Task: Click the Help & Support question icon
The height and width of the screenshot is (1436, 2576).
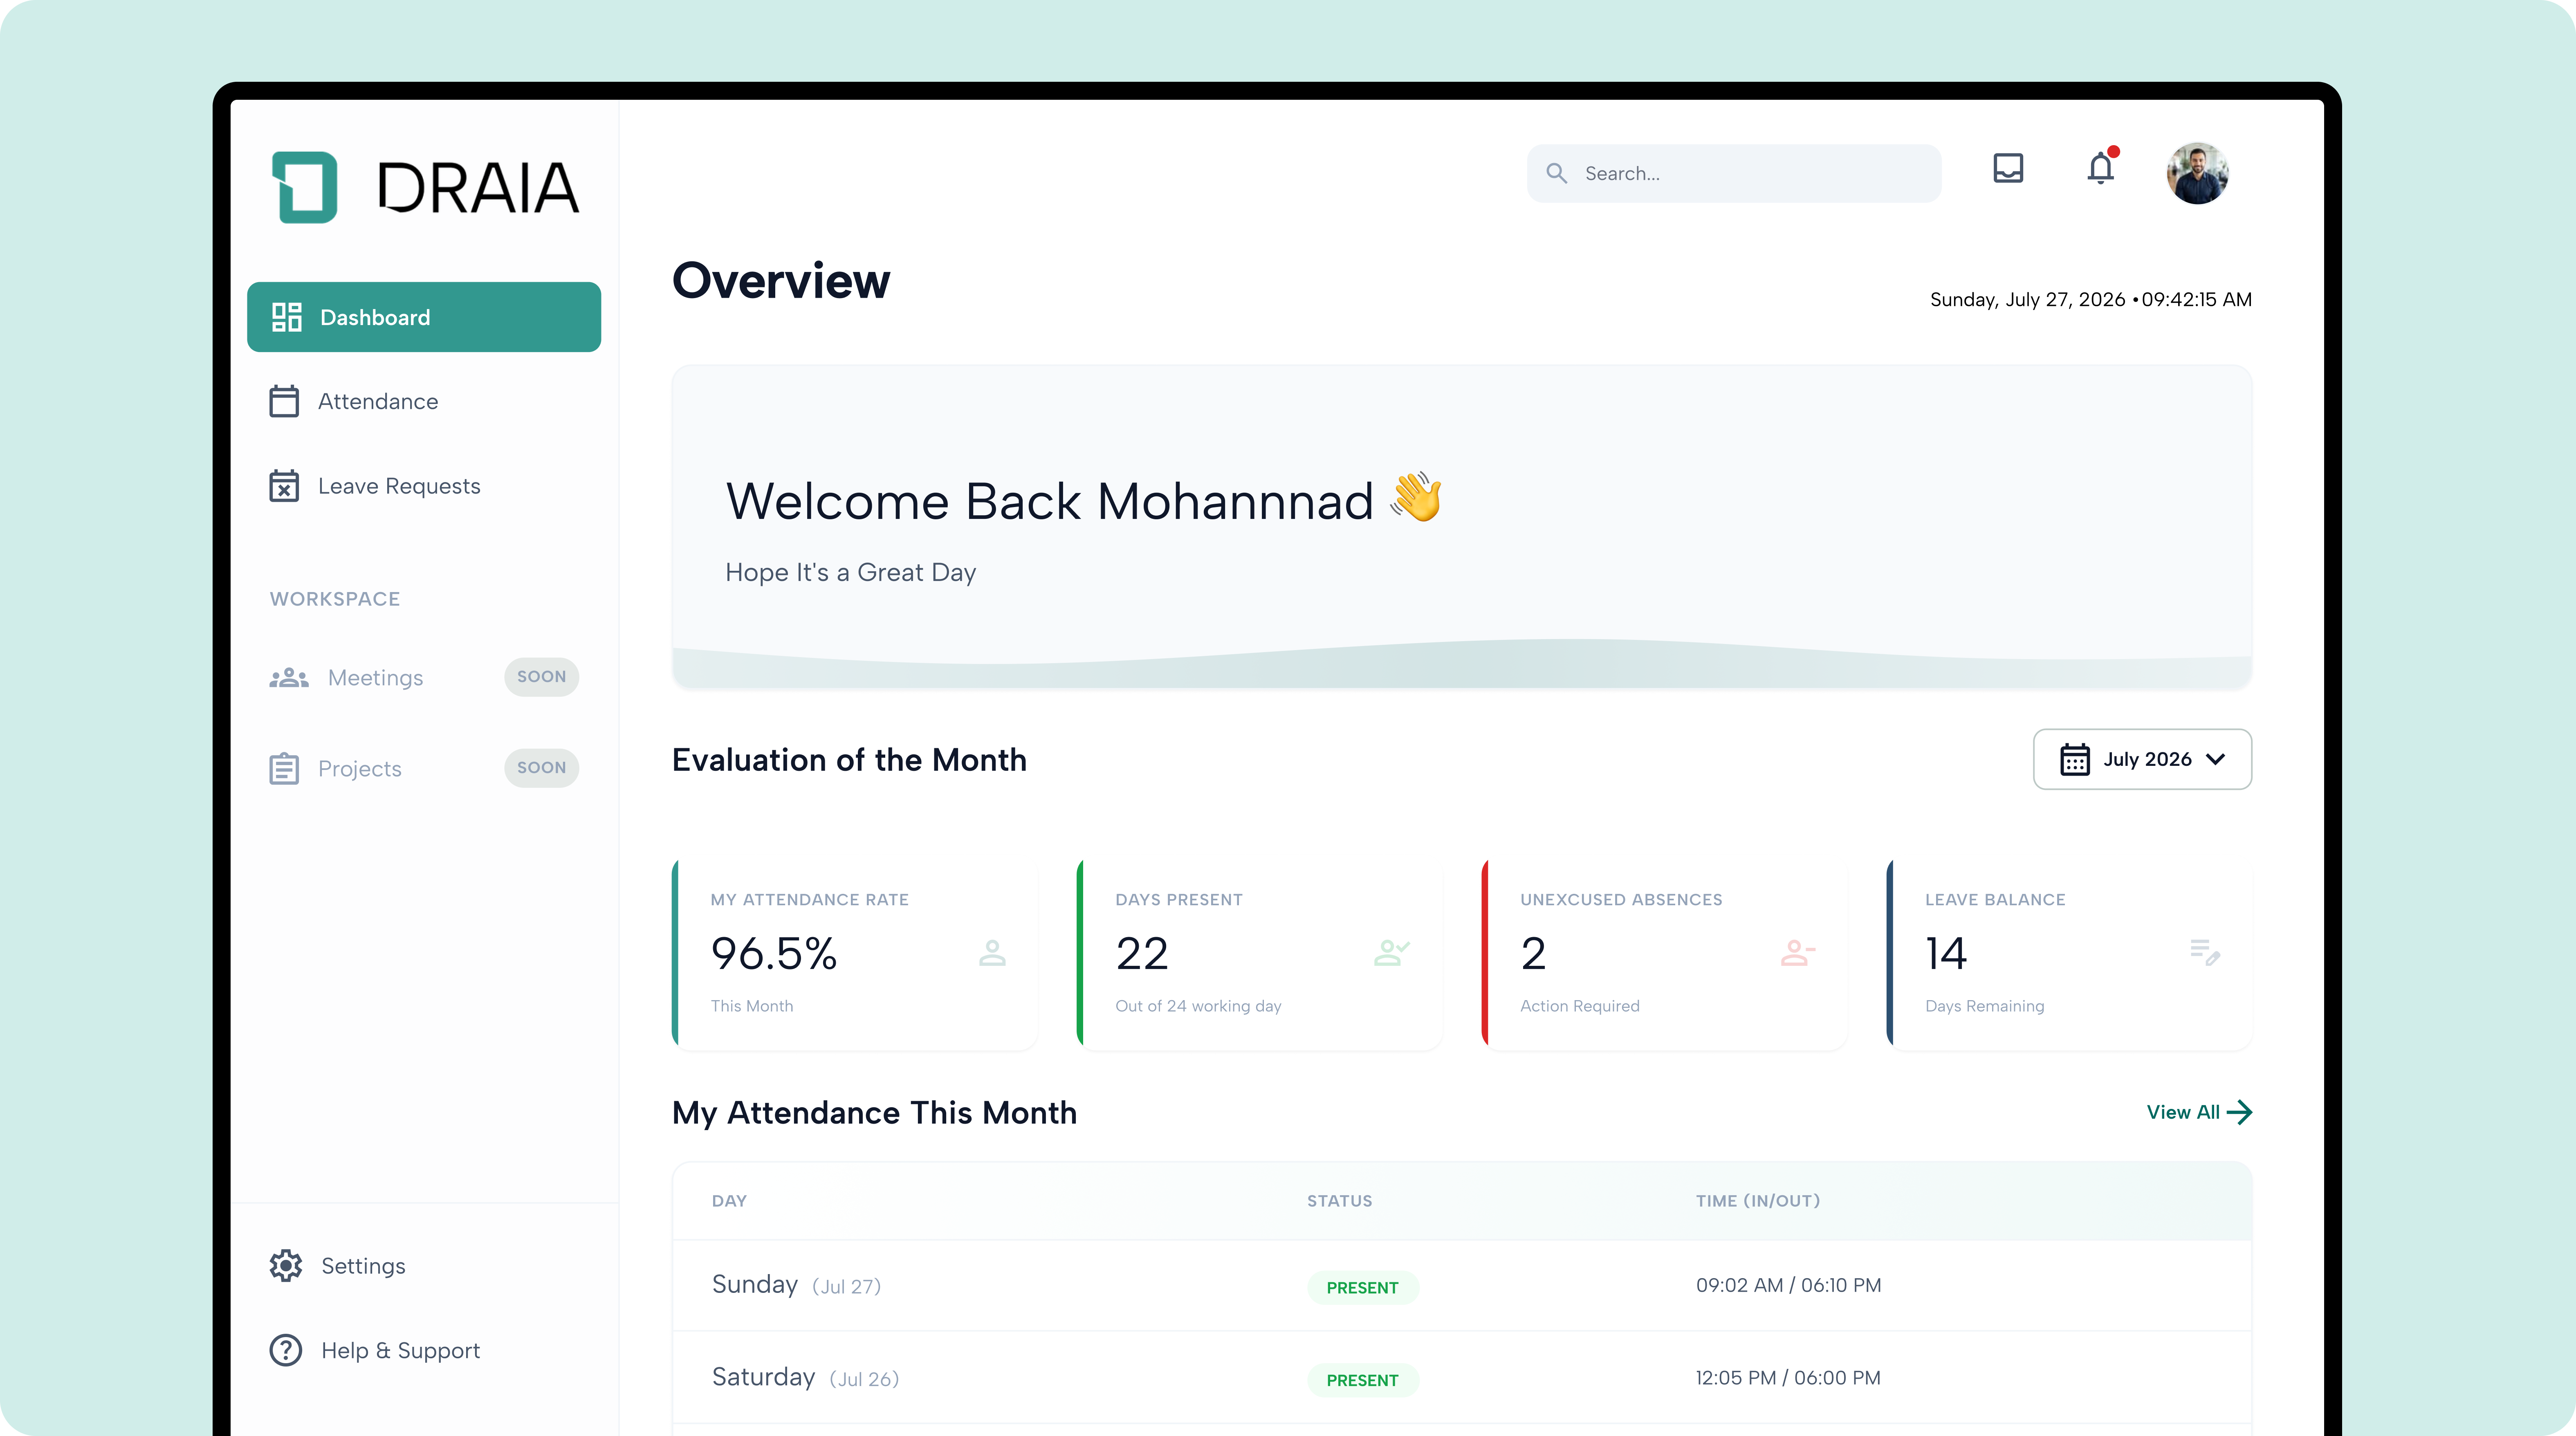Action: [x=286, y=1350]
